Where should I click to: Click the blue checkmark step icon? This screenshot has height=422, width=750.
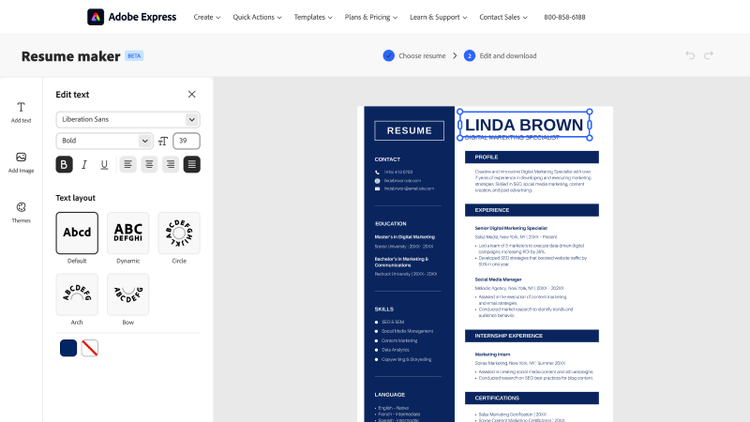[x=388, y=56]
